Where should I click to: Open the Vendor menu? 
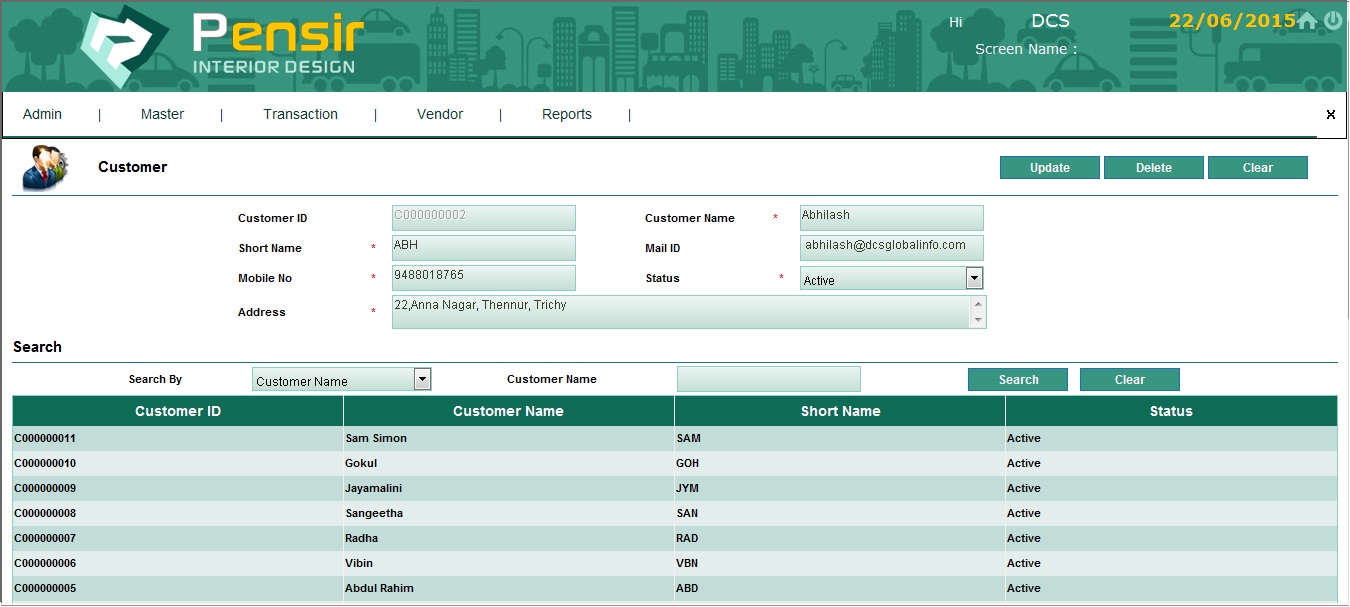440,115
